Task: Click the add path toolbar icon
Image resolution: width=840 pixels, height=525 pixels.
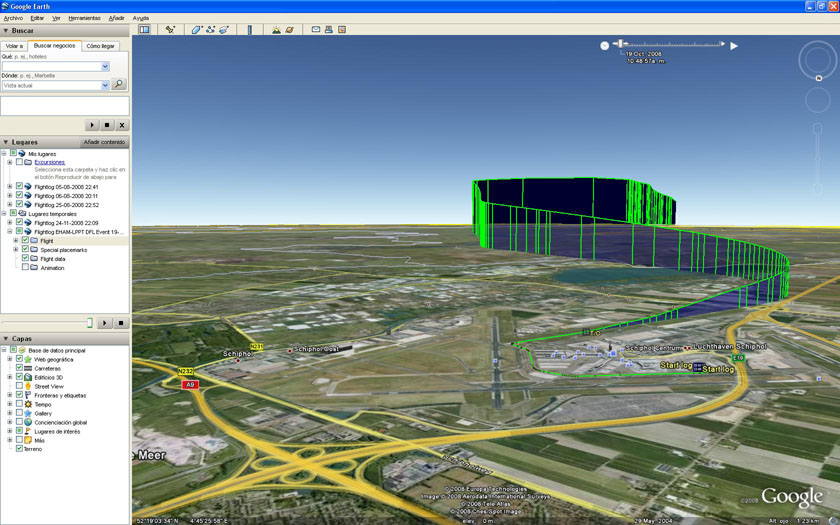Action: click(x=211, y=29)
